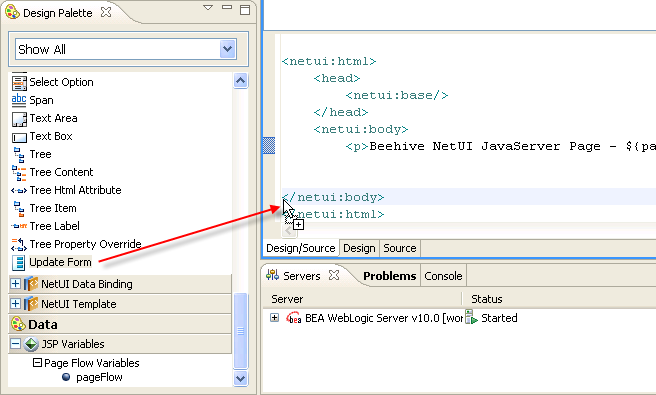Click the palette vertical scrollbar thumb

[x=241, y=331]
